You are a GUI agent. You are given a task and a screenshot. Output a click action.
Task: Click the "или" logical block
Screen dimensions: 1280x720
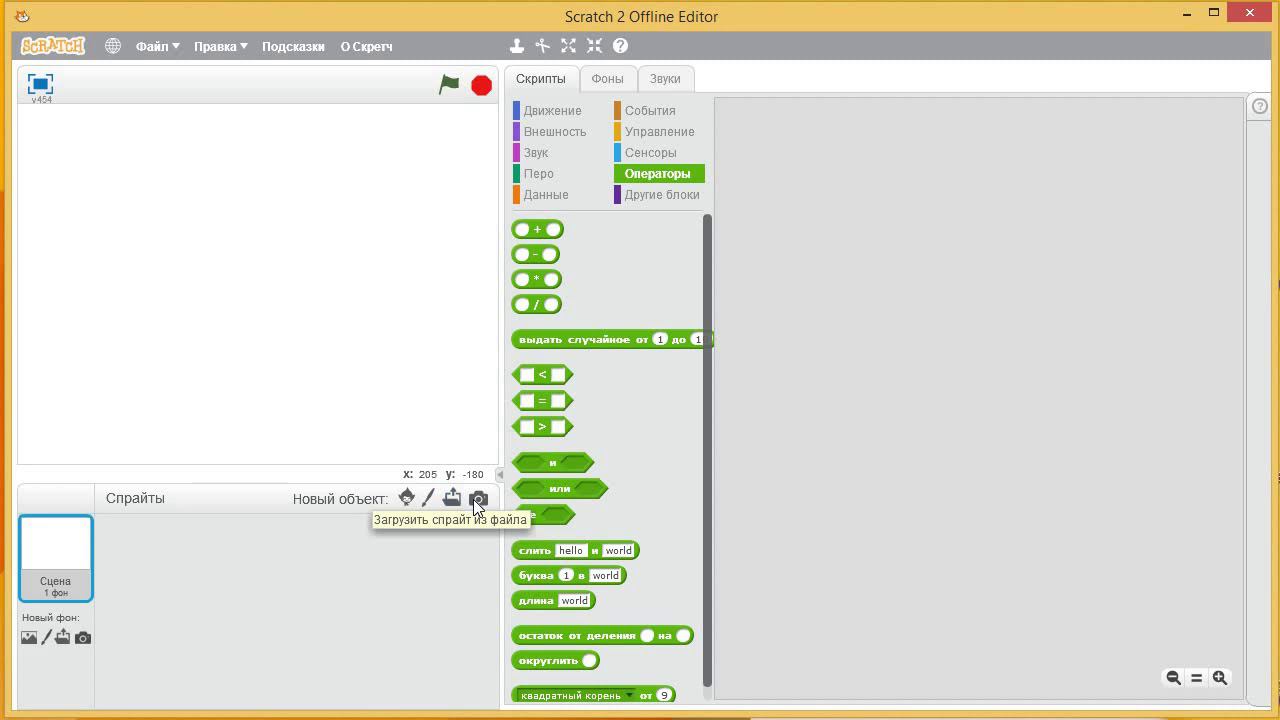pos(560,489)
